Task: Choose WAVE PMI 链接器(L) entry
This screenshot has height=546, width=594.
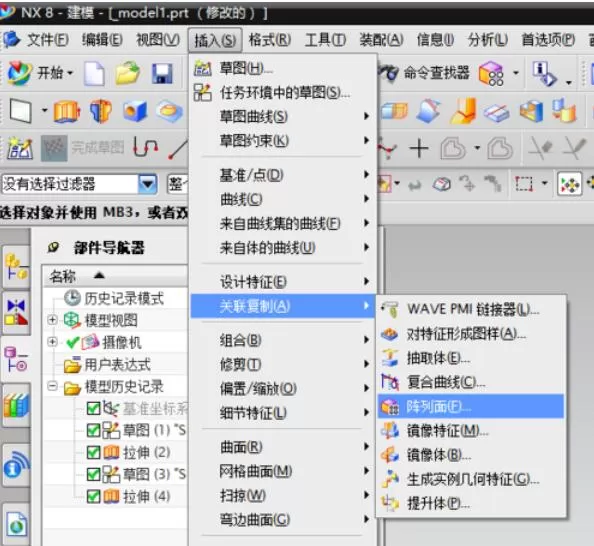Action: [471, 309]
